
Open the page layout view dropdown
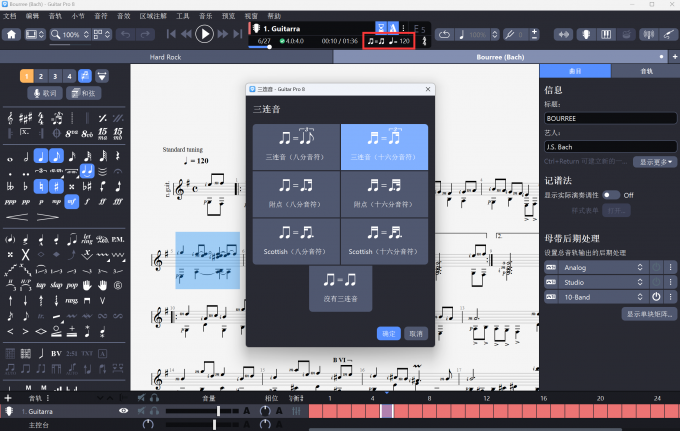(x=101, y=34)
